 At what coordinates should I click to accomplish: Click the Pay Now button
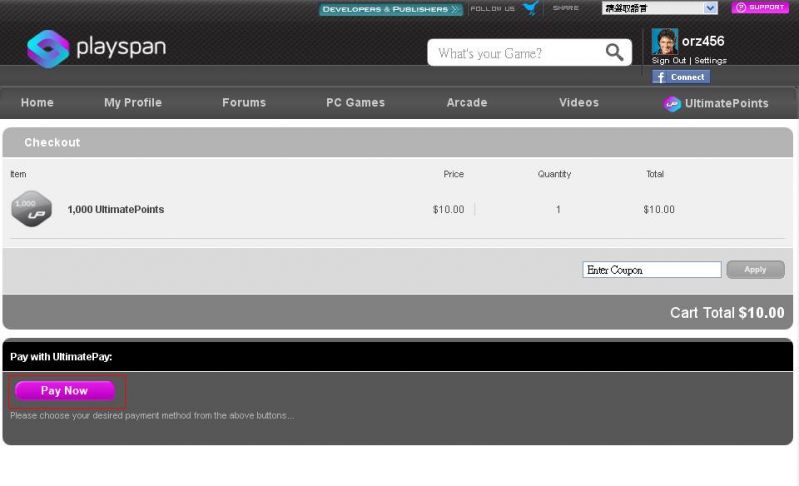click(64, 391)
